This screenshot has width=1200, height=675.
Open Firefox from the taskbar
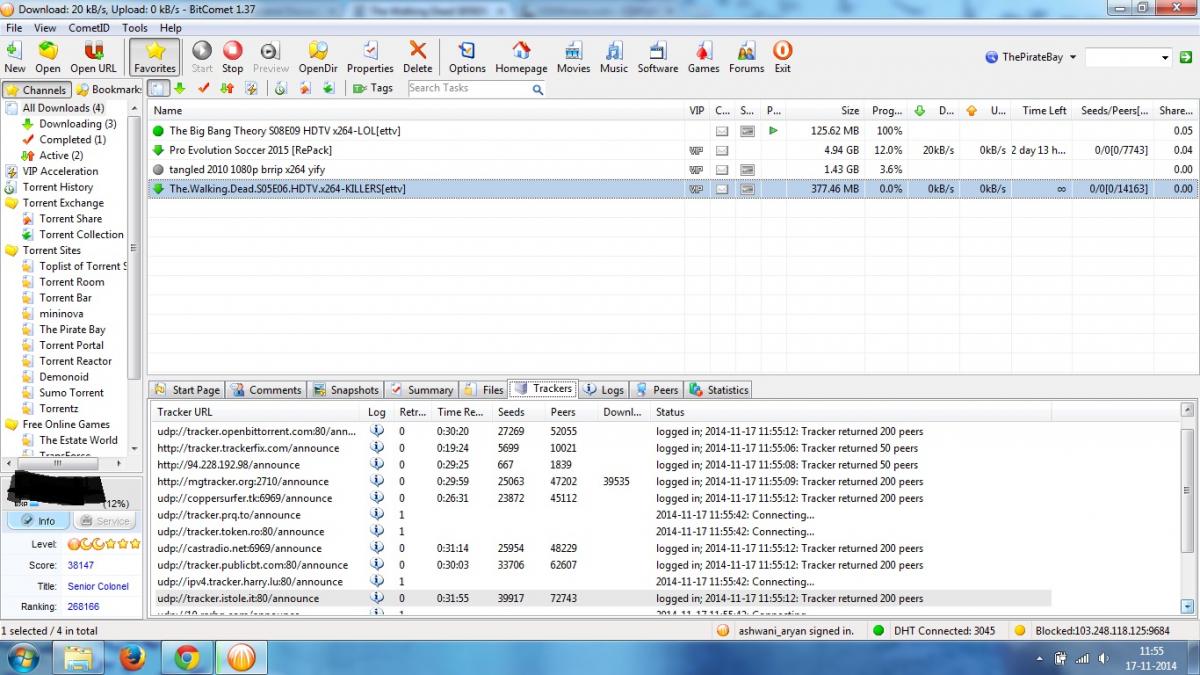point(131,657)
